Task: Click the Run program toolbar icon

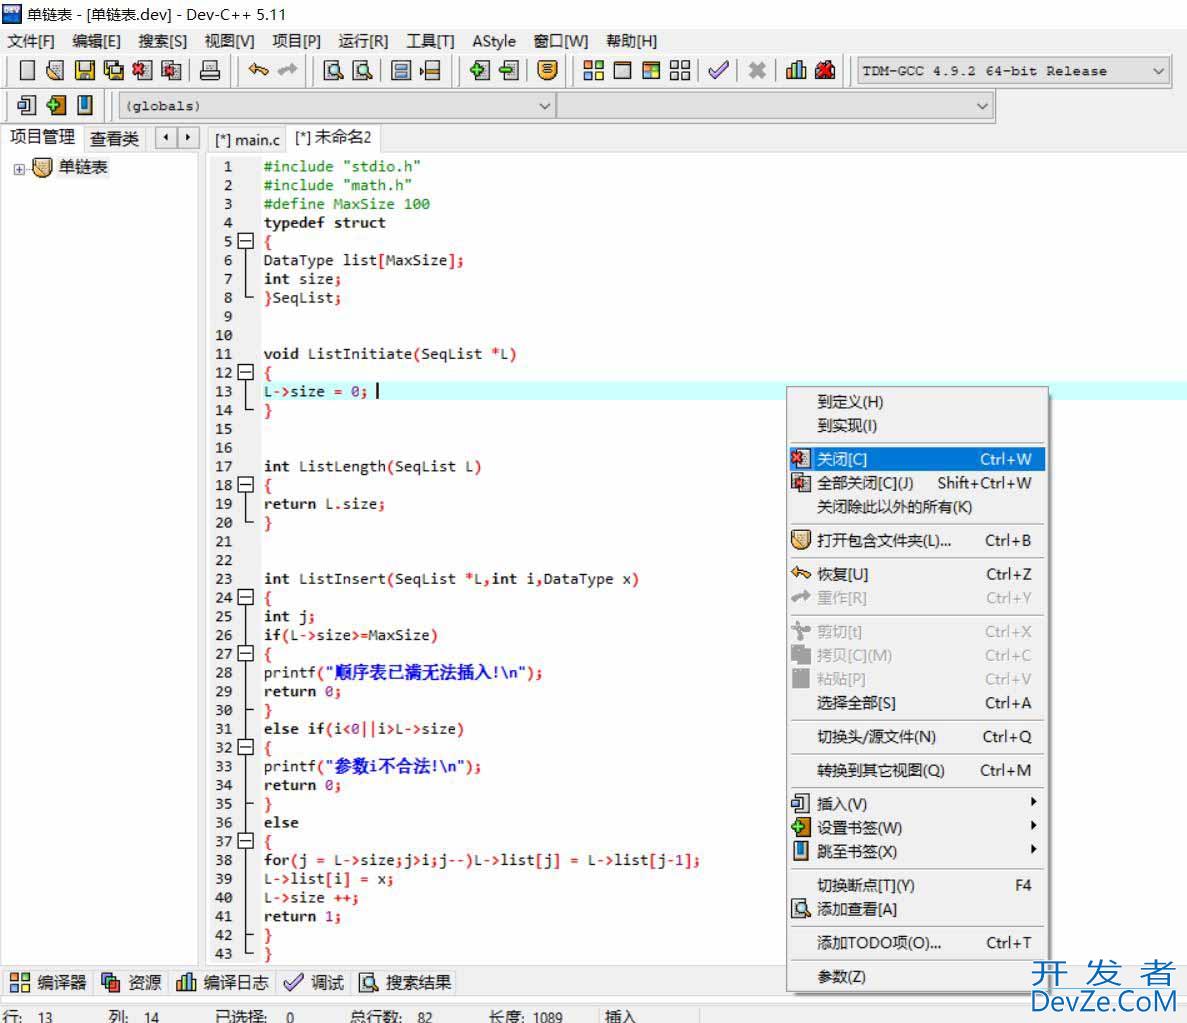Action: click(622, 70)
